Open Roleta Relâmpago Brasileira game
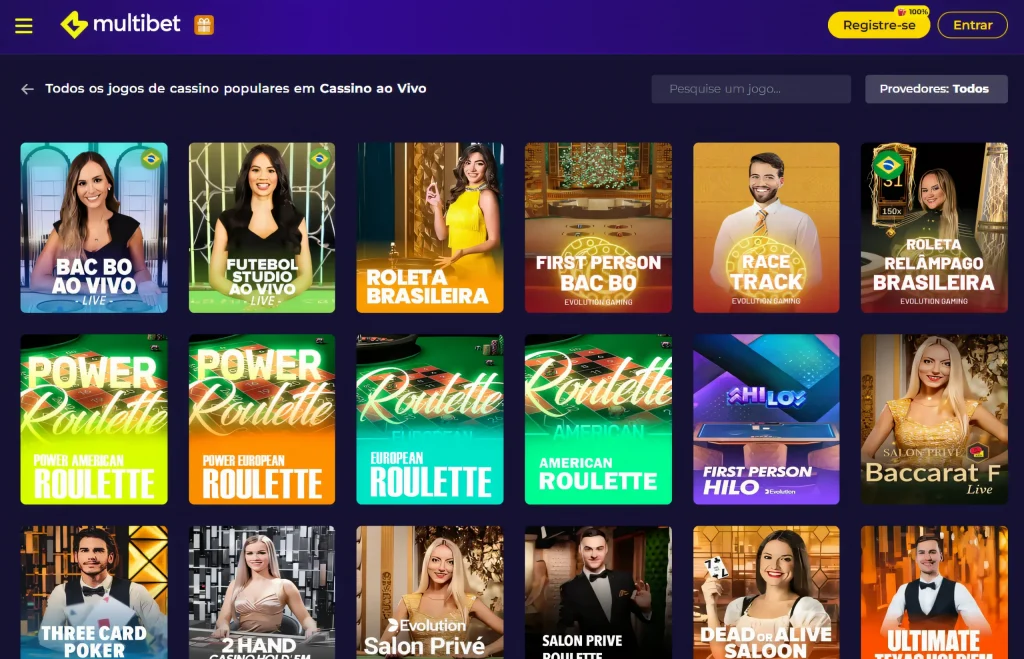This screenshot has width=1024, height=659. pyautogui.click(x=934, y=228)
